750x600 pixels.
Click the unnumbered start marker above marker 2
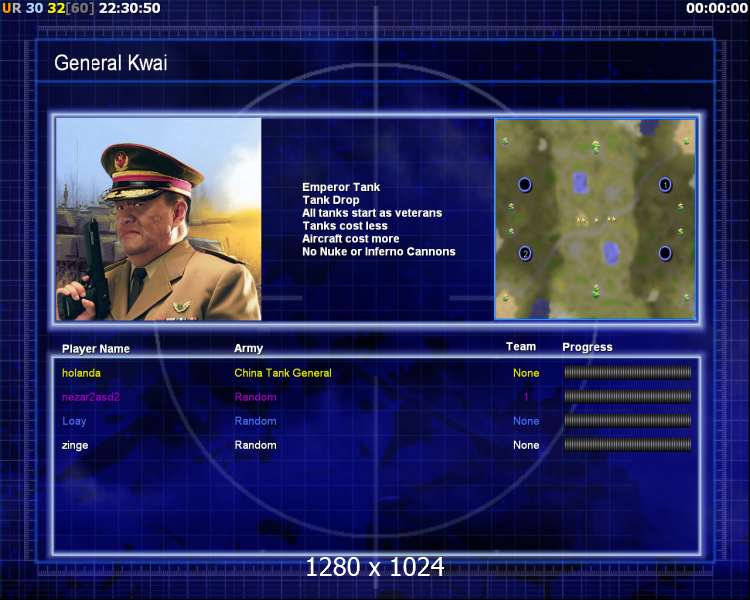coord(525,184)
